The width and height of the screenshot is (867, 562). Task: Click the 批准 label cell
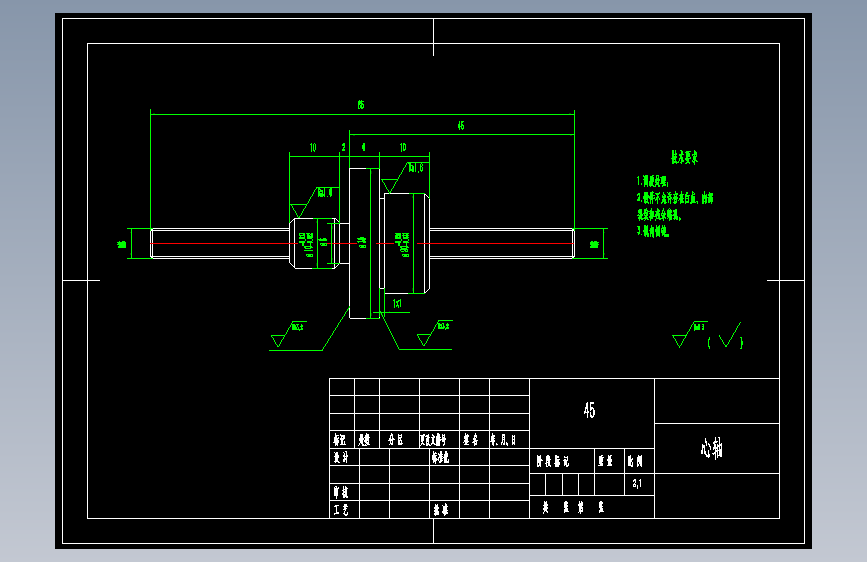tap(441, 509)
